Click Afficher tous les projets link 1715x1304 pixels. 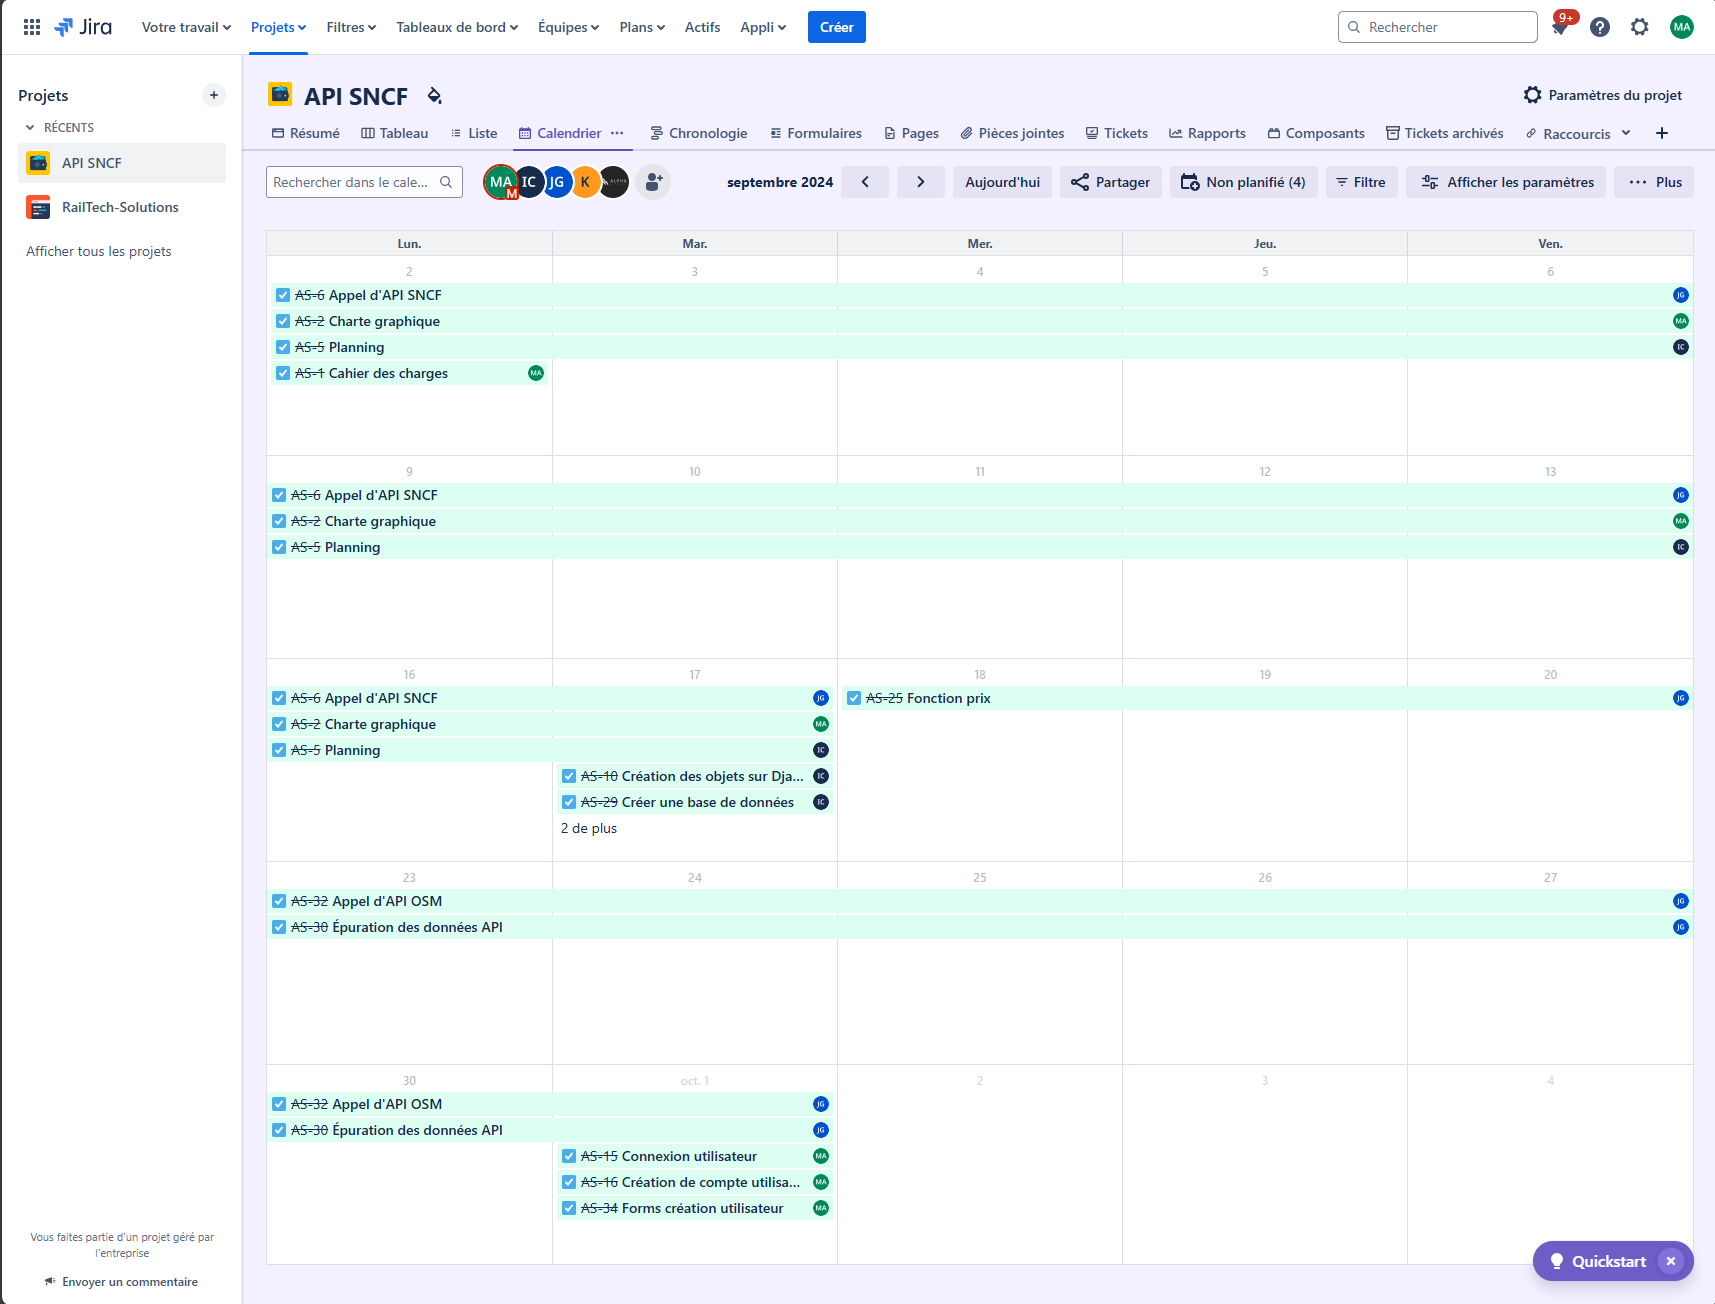point(99,251)
